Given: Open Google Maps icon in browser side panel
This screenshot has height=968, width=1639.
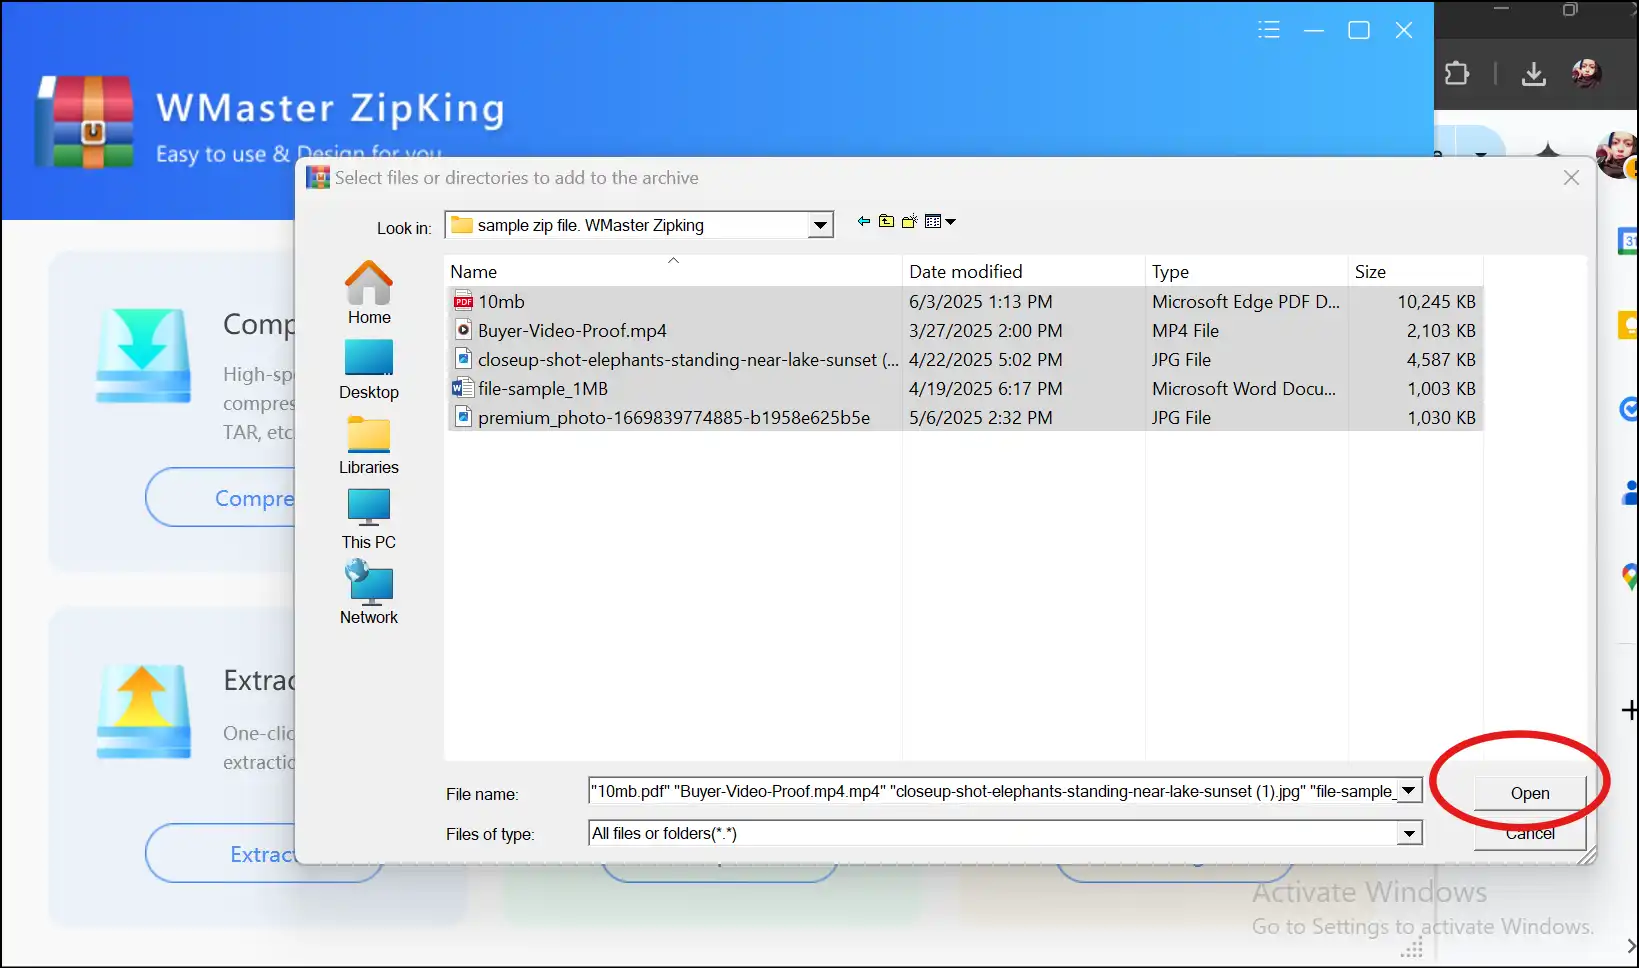Looking at the screenshot, I should click(x=1630, y=577).
